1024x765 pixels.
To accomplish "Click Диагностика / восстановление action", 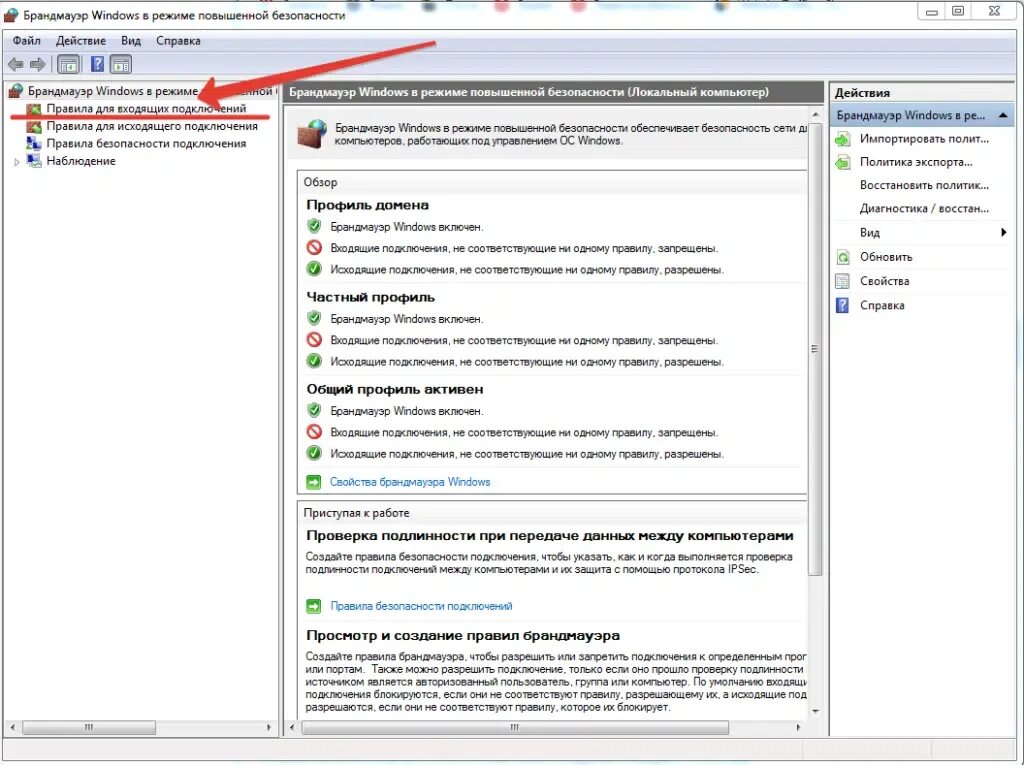I will coord(924,209).
